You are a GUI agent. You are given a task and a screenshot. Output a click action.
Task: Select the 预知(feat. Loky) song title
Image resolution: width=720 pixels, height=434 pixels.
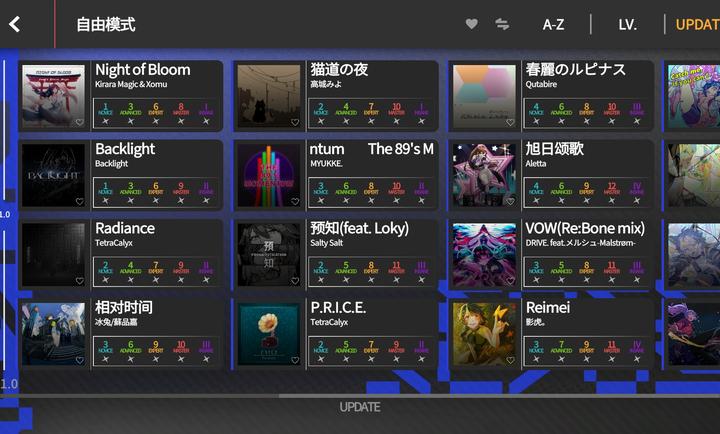(x=359, y=228)
